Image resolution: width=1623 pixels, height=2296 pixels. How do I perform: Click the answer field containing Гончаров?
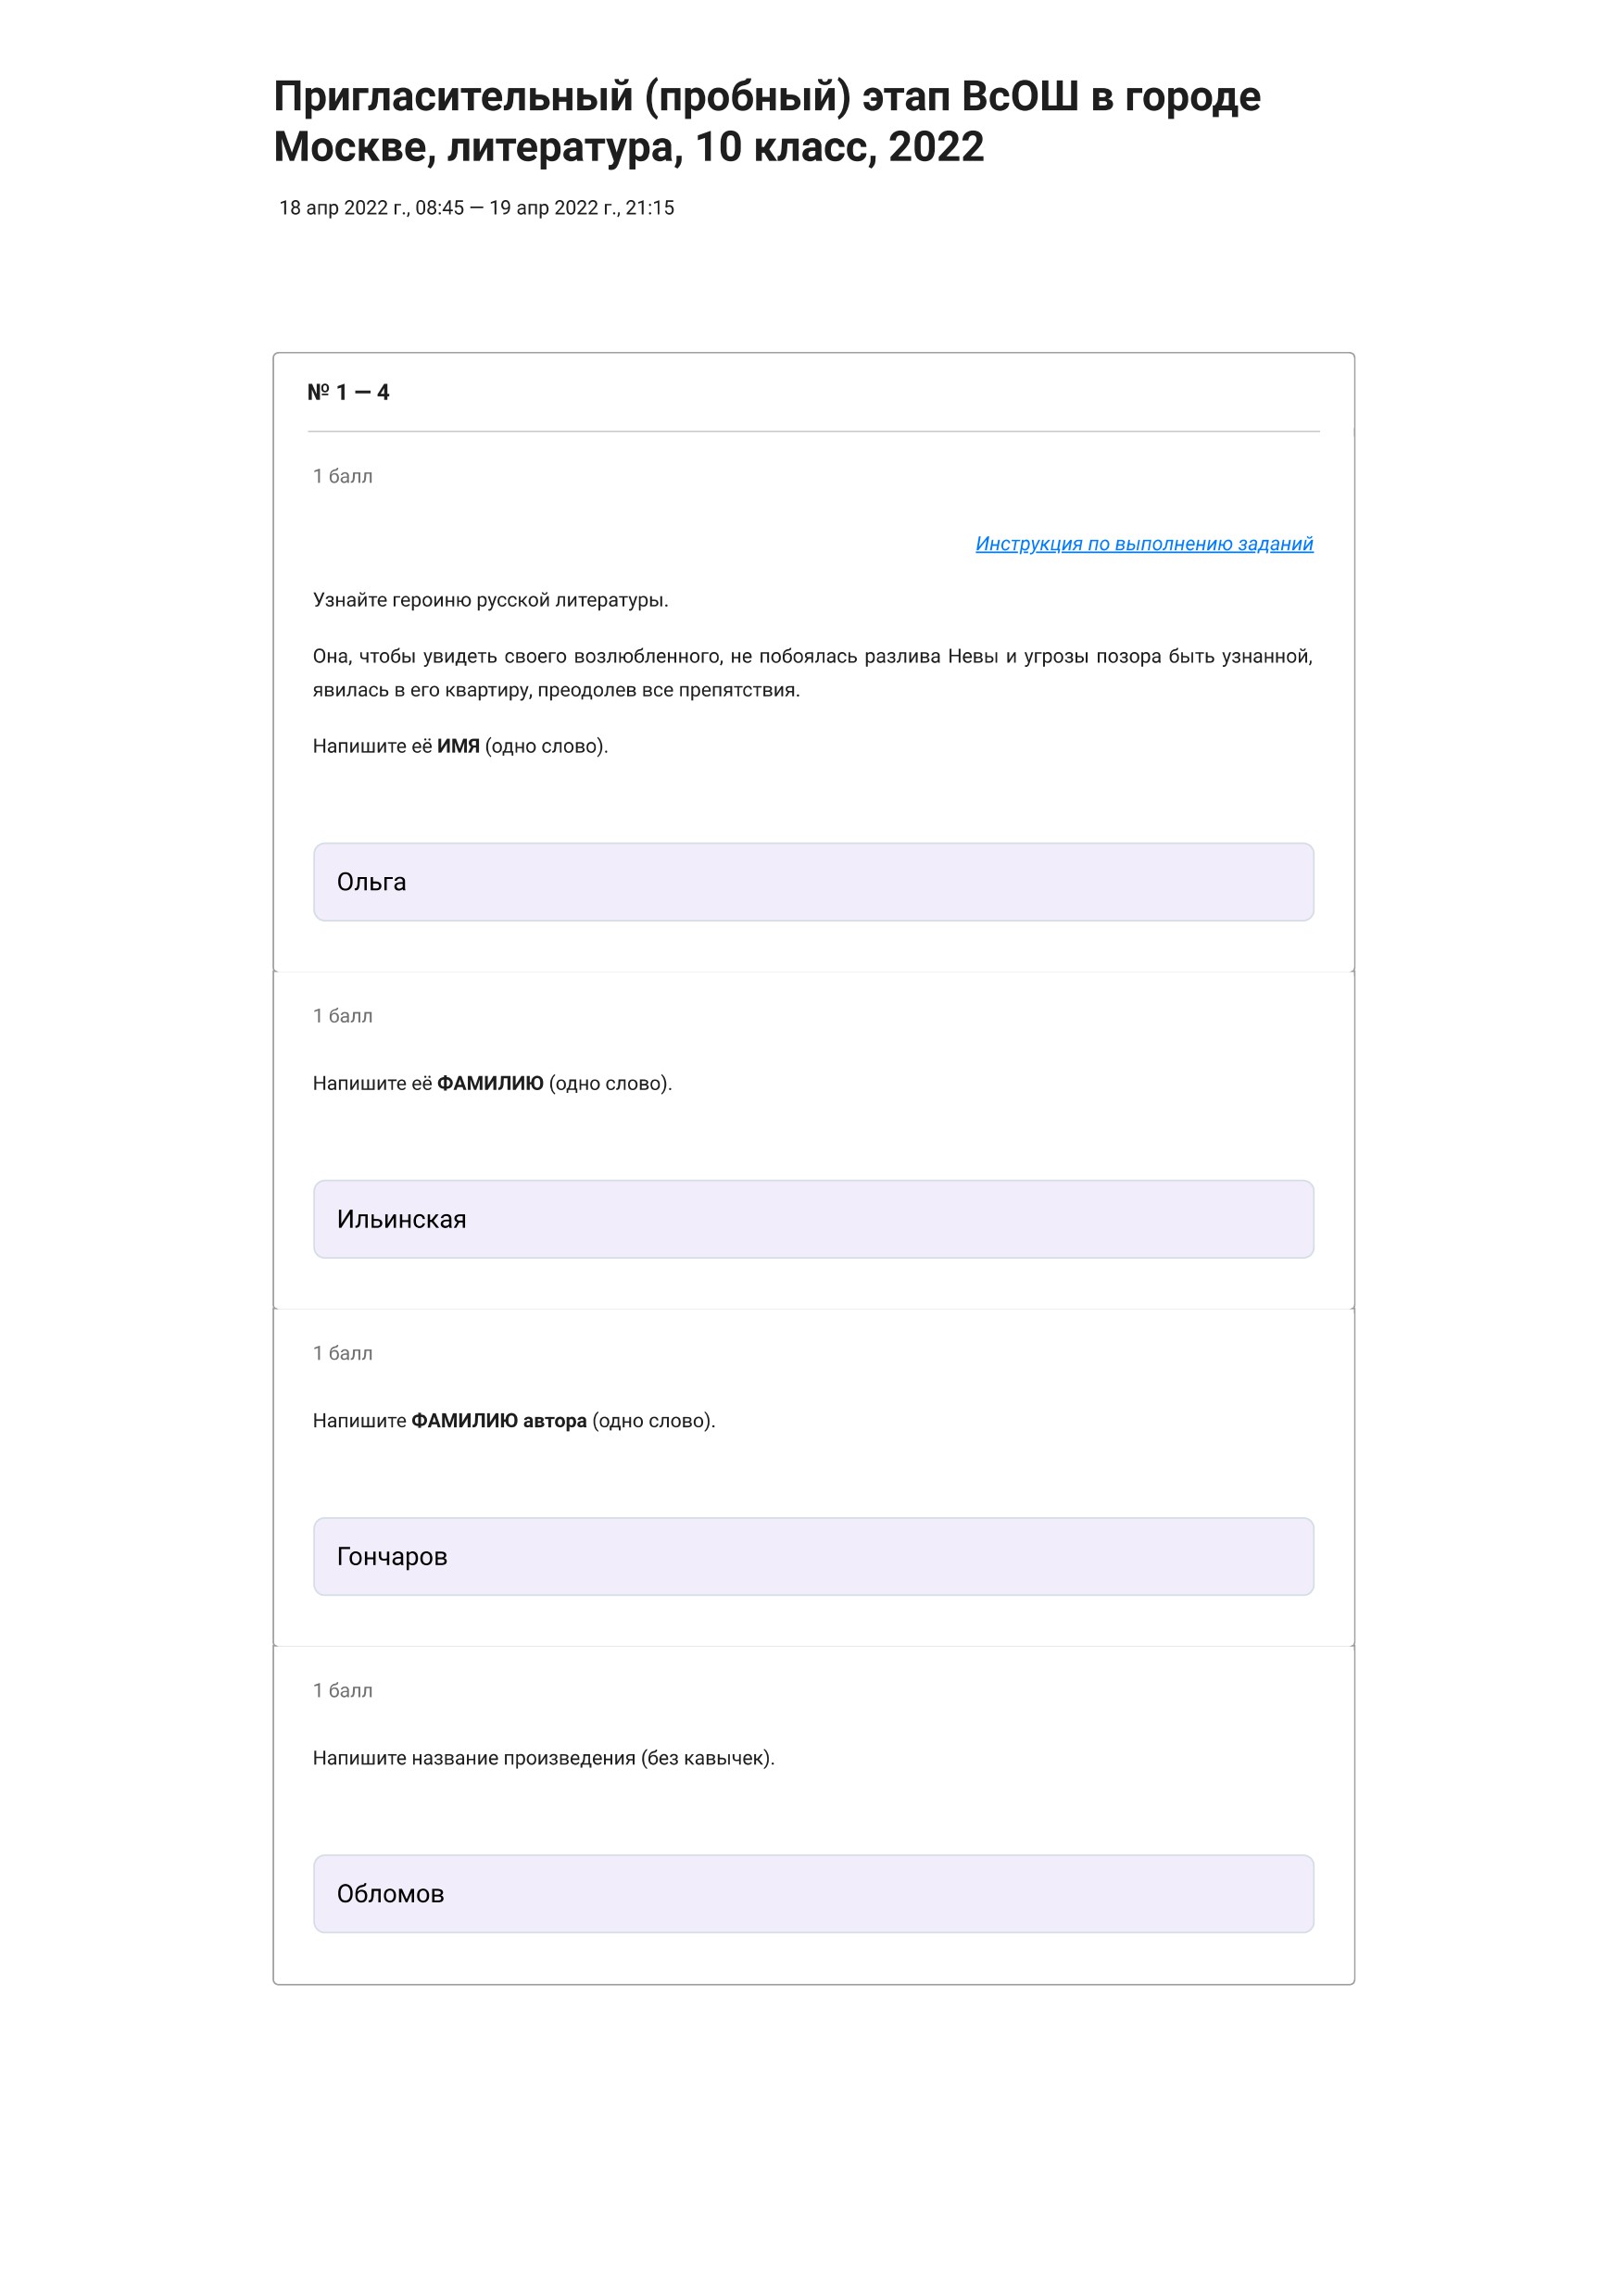tap(813, 1556)
